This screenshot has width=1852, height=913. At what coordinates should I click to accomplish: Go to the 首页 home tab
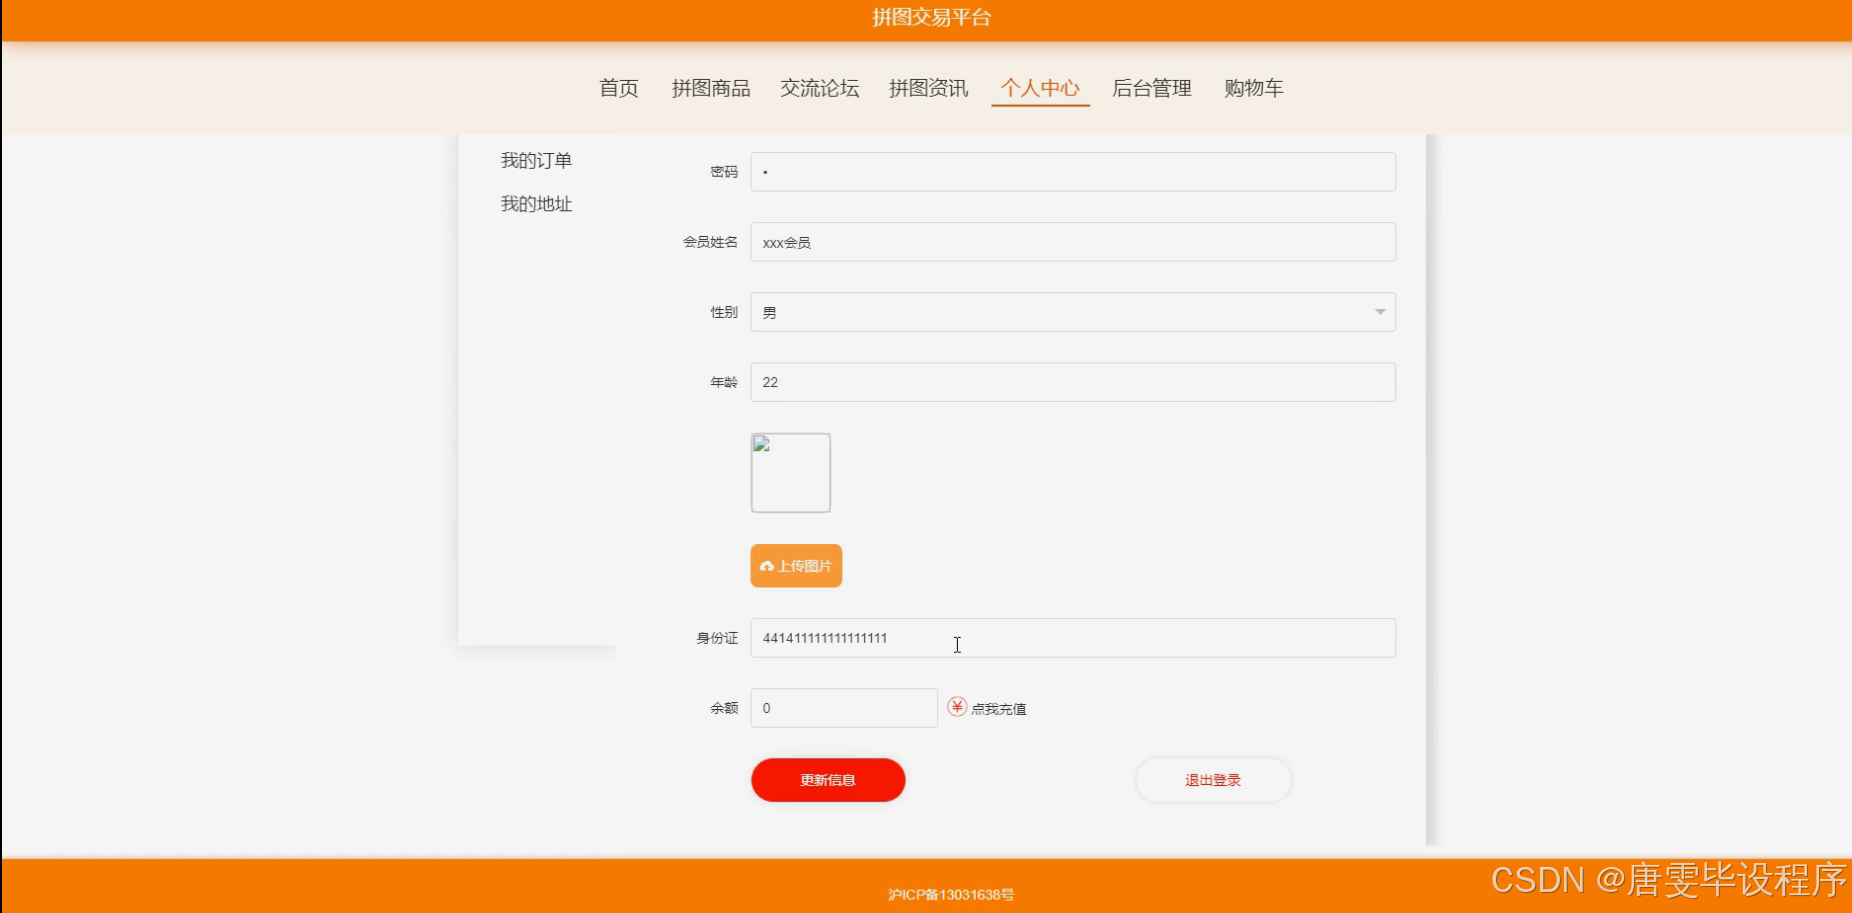619,88
